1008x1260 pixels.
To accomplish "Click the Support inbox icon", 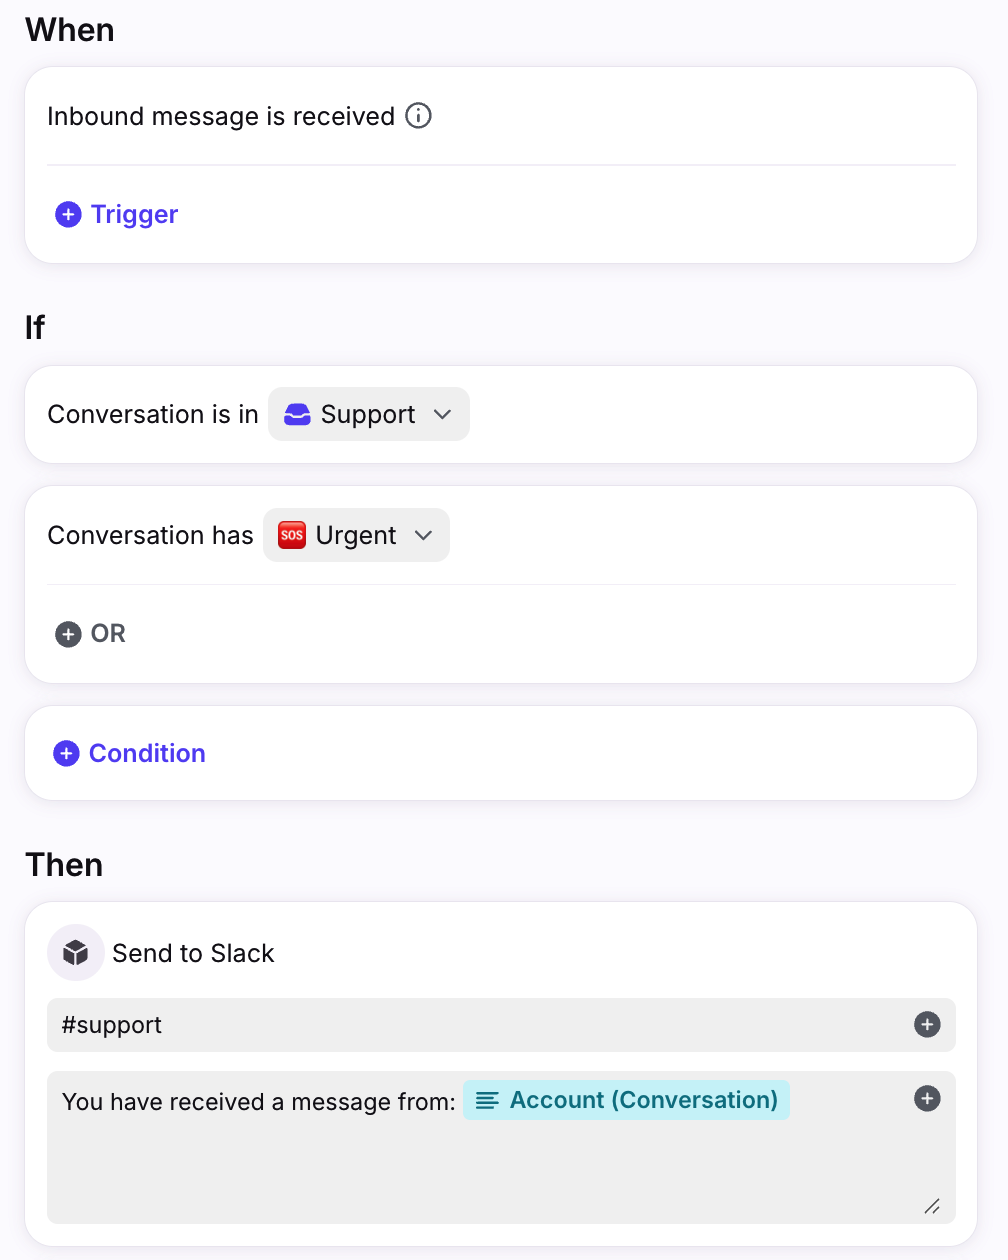I will click(297, 415).
